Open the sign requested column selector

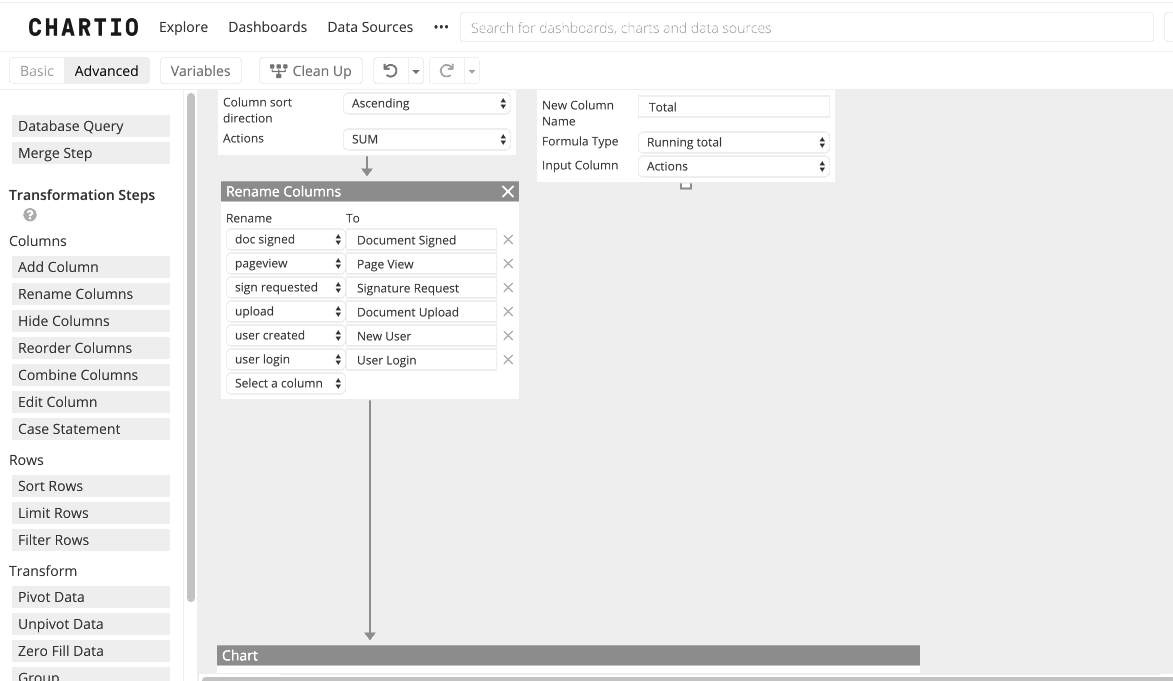[x=285, y=287]
